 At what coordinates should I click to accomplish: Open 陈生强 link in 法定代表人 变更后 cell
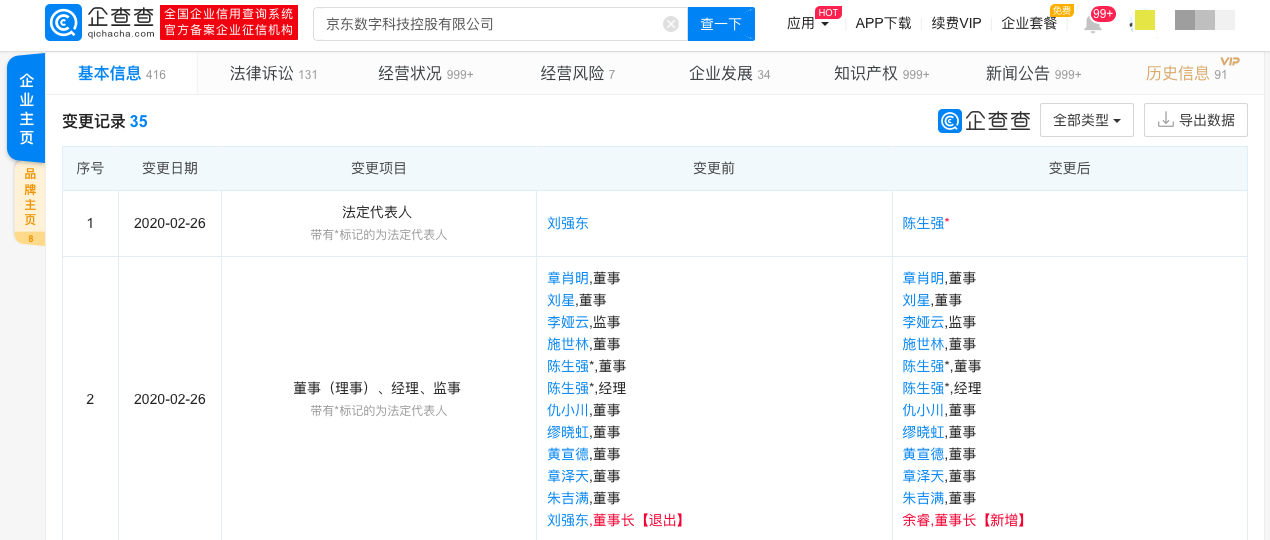click(923, 223)
